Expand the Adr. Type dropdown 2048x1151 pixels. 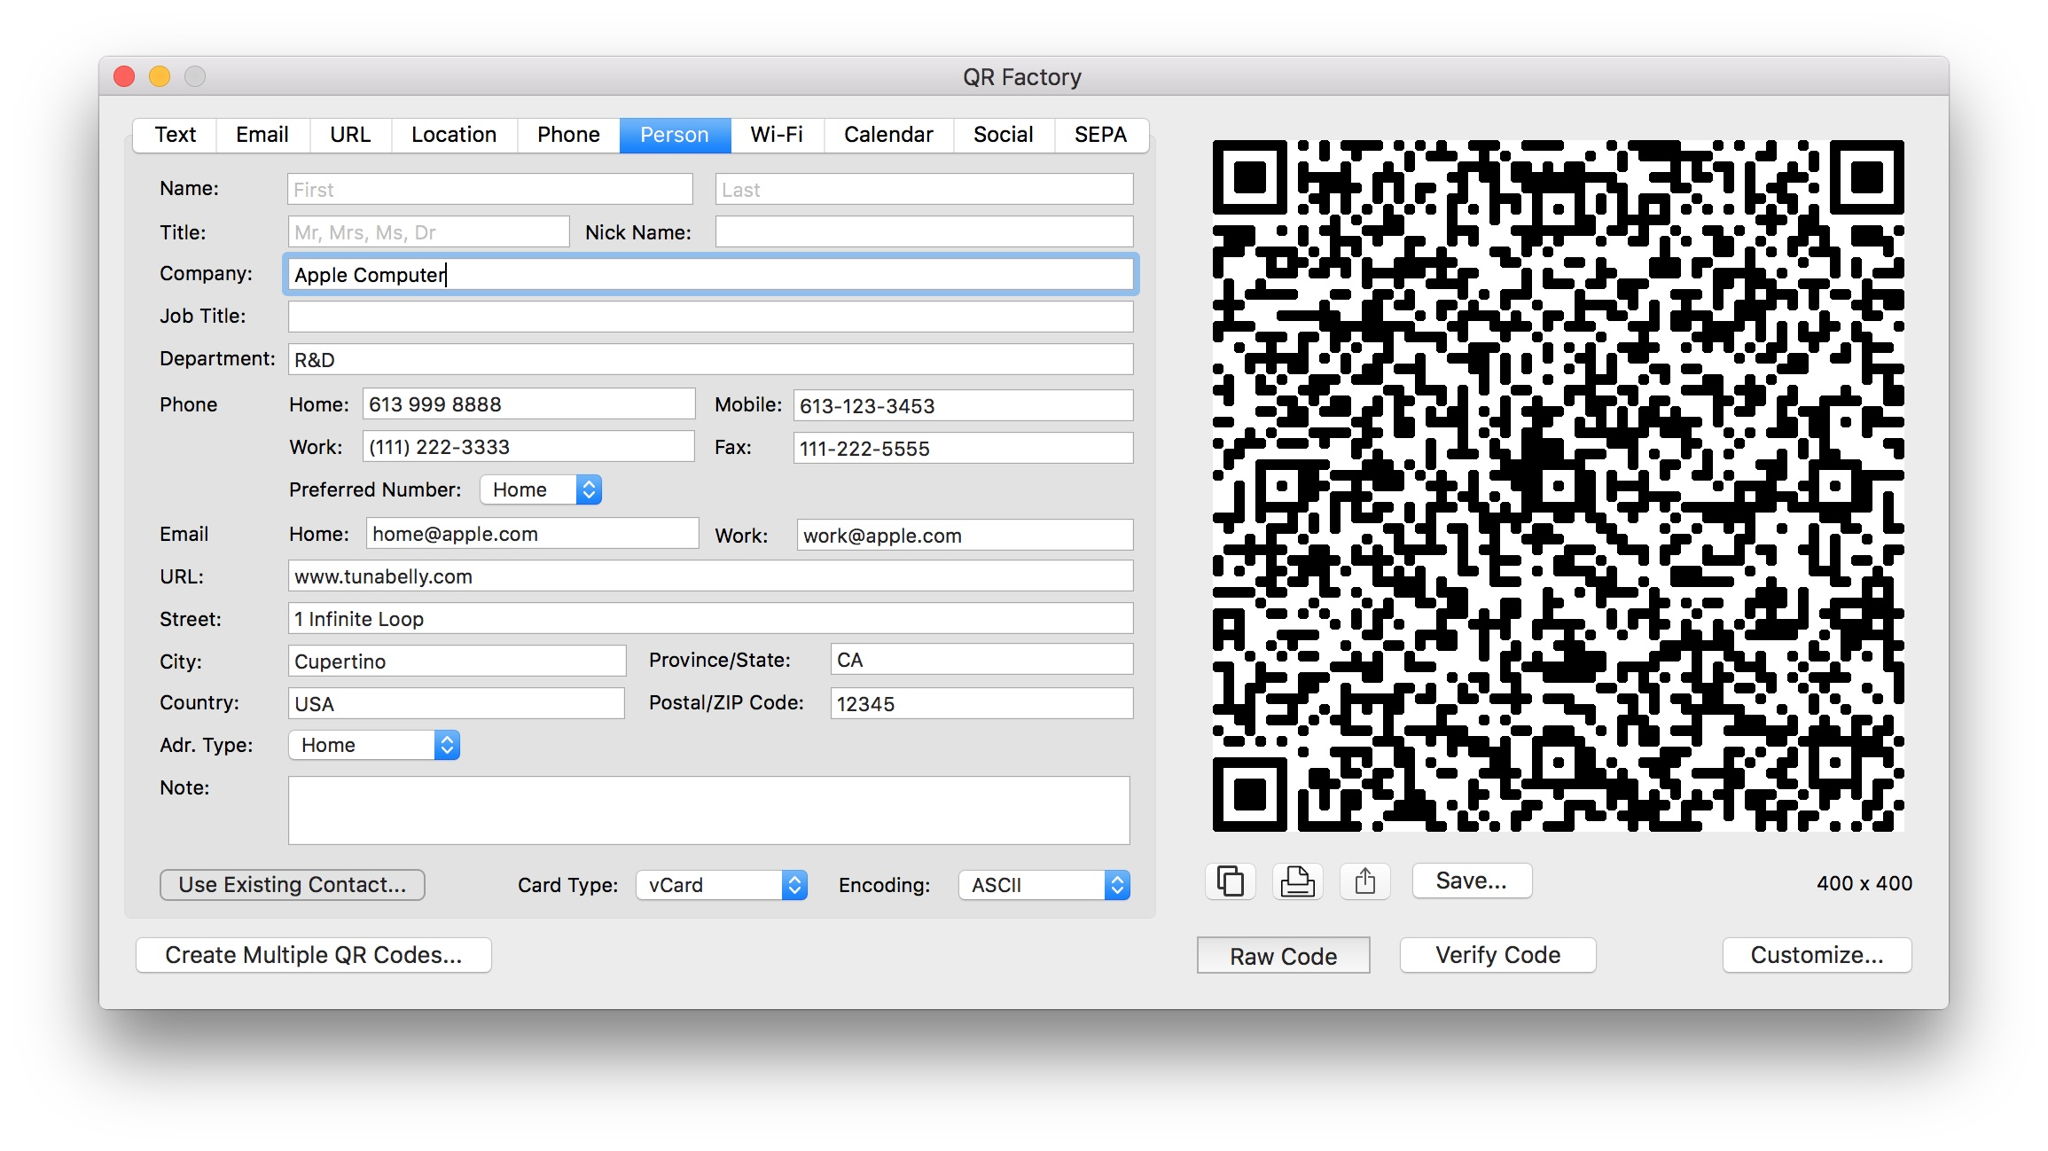tap(374, 745)
